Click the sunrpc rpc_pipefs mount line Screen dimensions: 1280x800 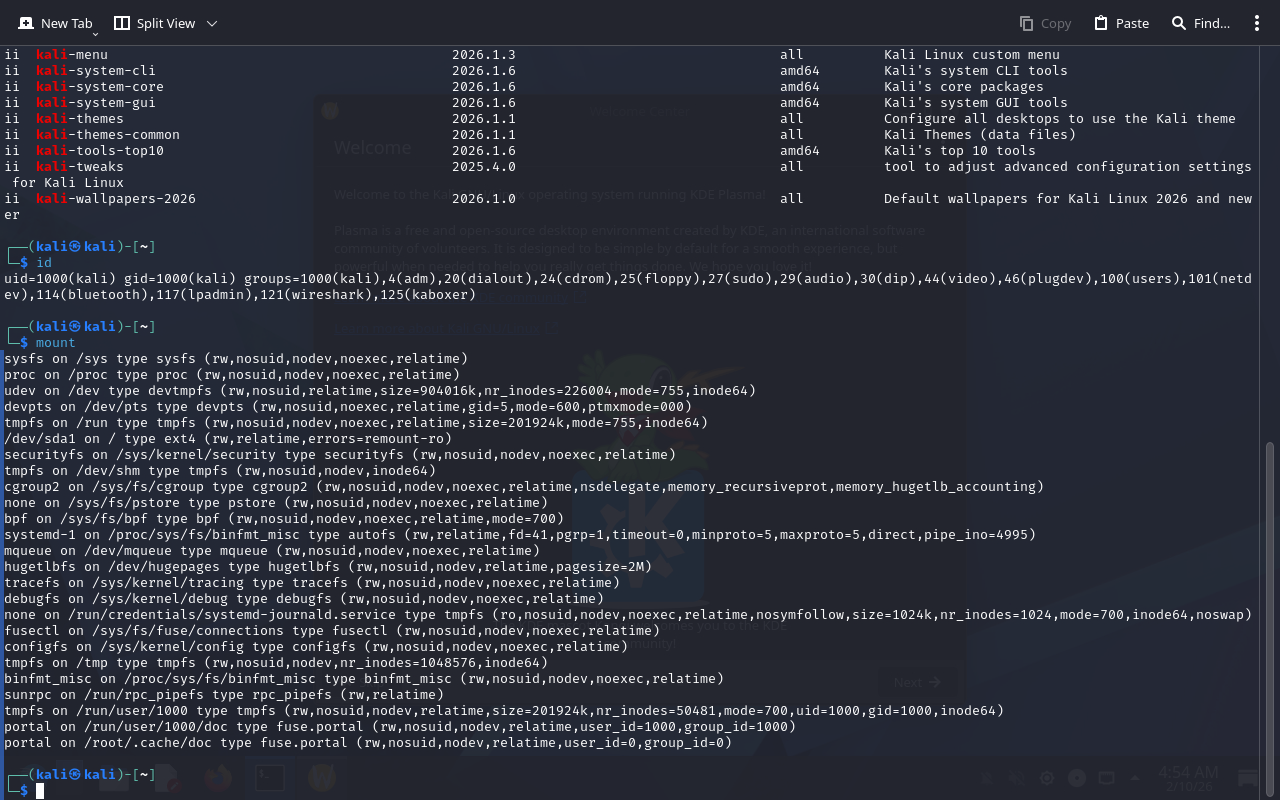224,695
